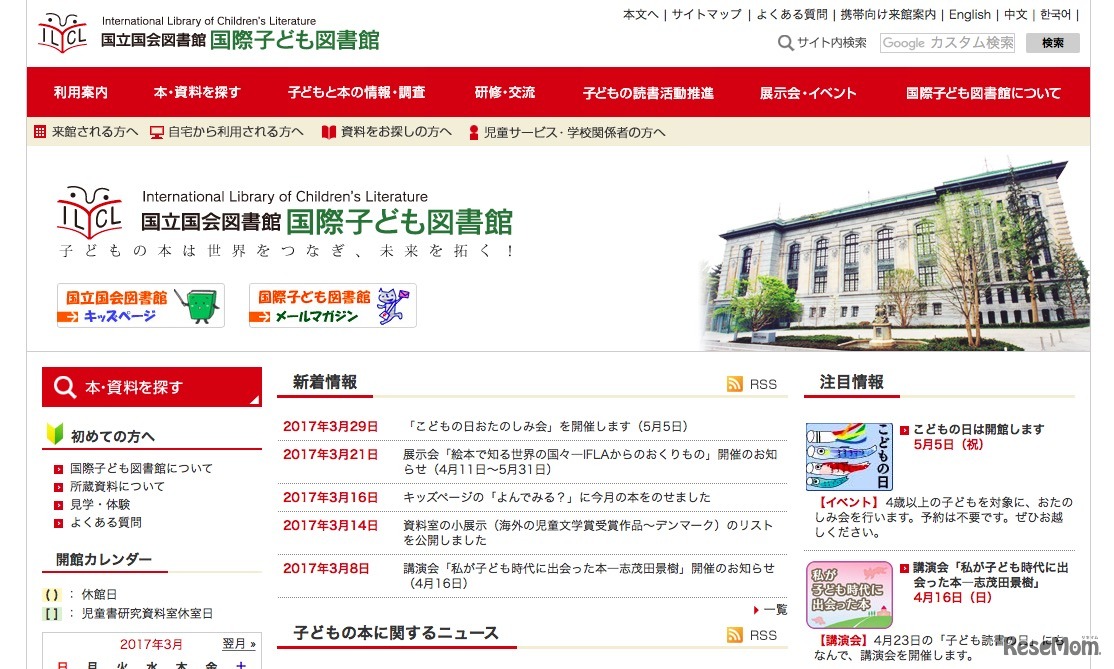The image size is (1114, 669).
Task: Open the 国際子ども図書館について menu
Action: pyautogui.click(x=983, y=93)
